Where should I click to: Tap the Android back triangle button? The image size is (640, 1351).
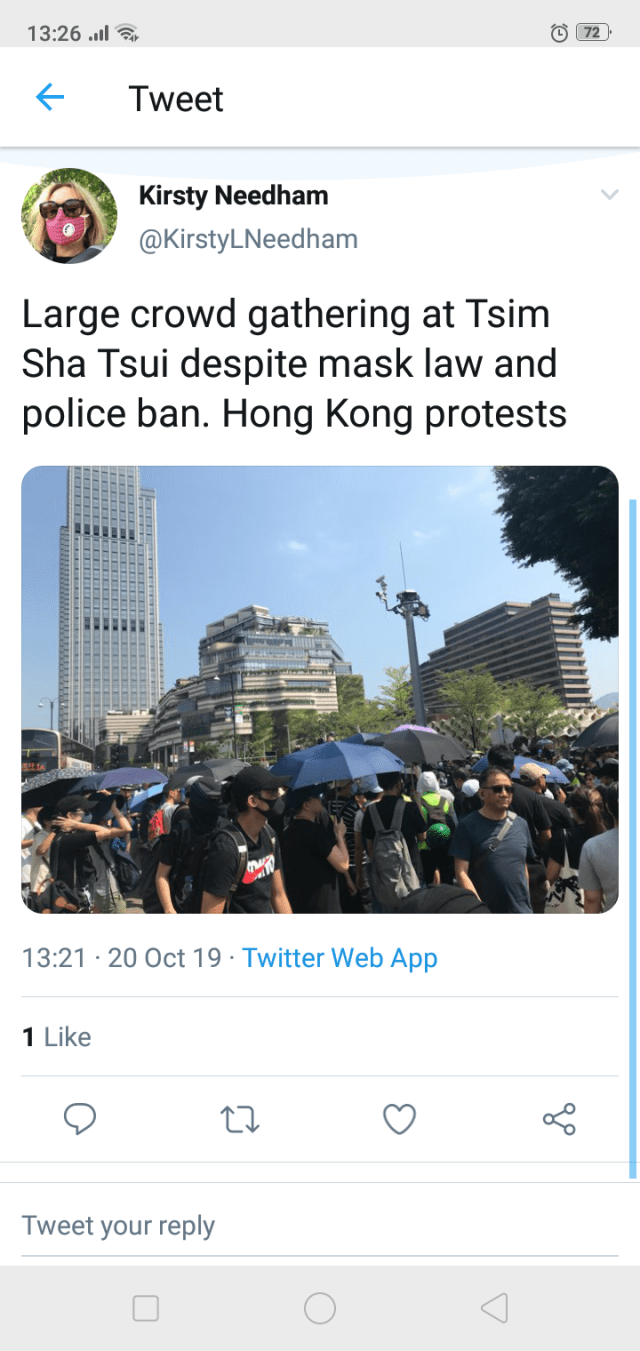click(494, 1308)
